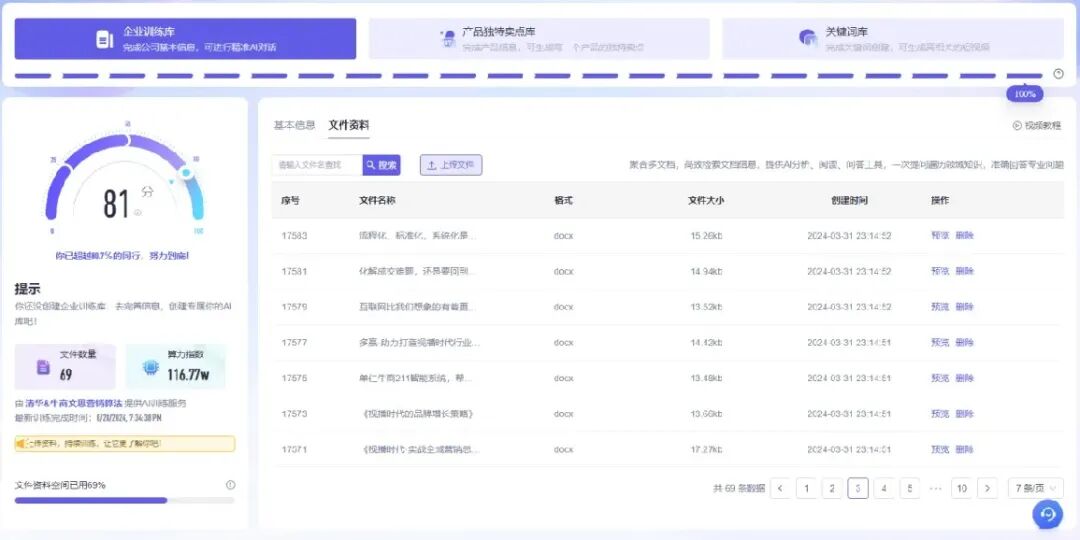Click 预览 for file 17583
This screenshot has width=1080, height=540.
pyautogui.click(x=940, y=236)
